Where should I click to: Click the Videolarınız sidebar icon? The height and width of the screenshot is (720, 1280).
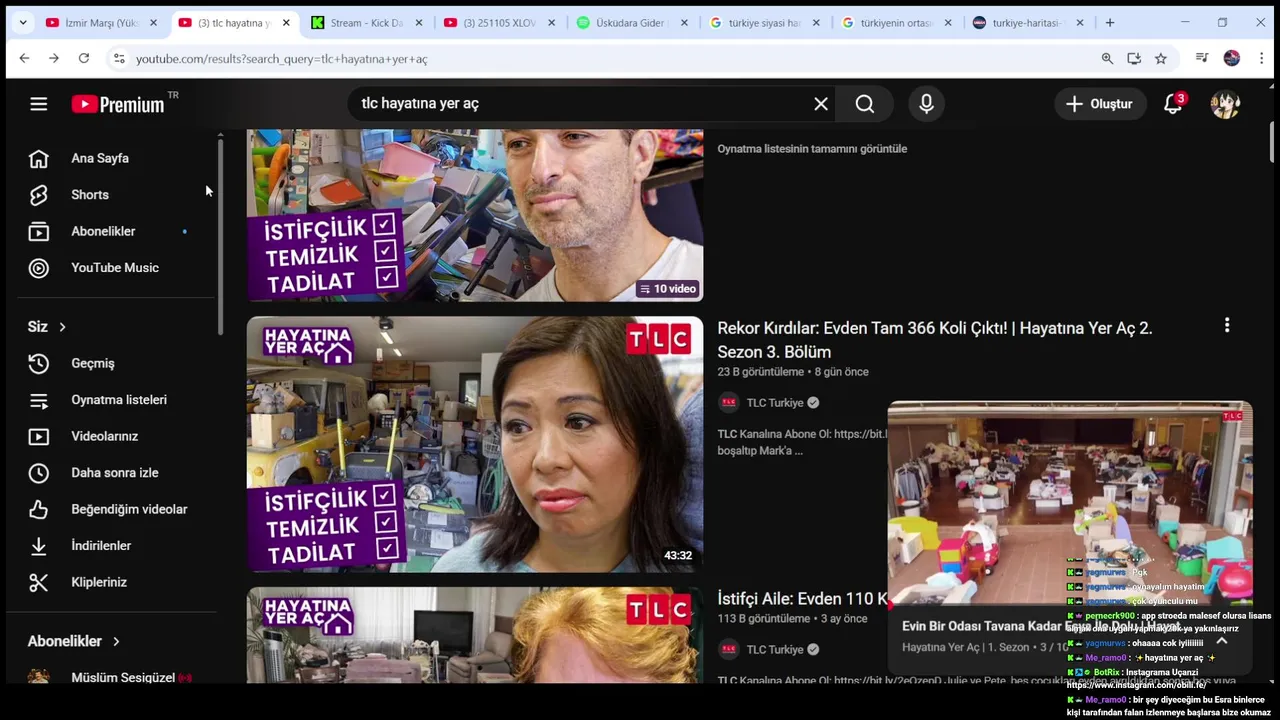pos(39,436)
